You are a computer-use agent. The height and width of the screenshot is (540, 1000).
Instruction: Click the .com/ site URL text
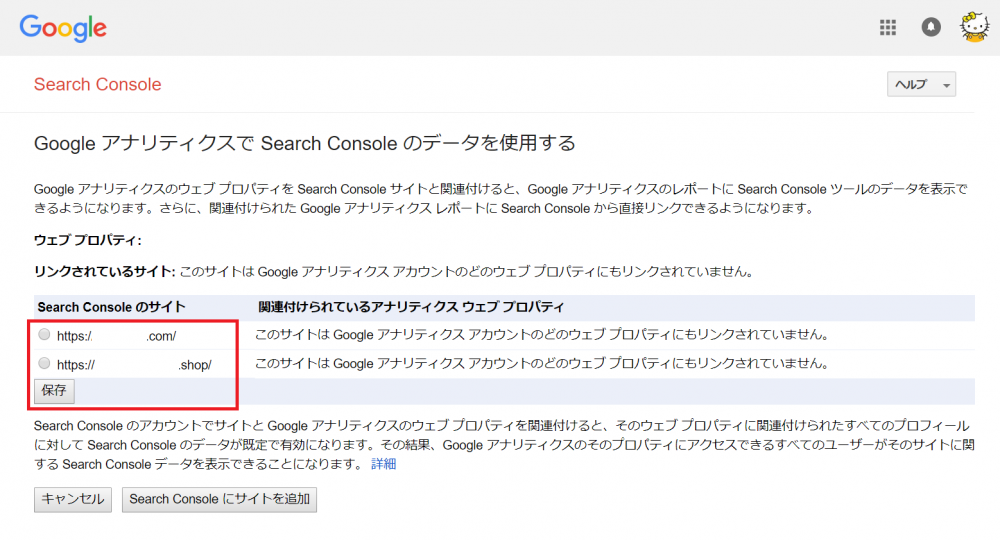click(116, 335)
